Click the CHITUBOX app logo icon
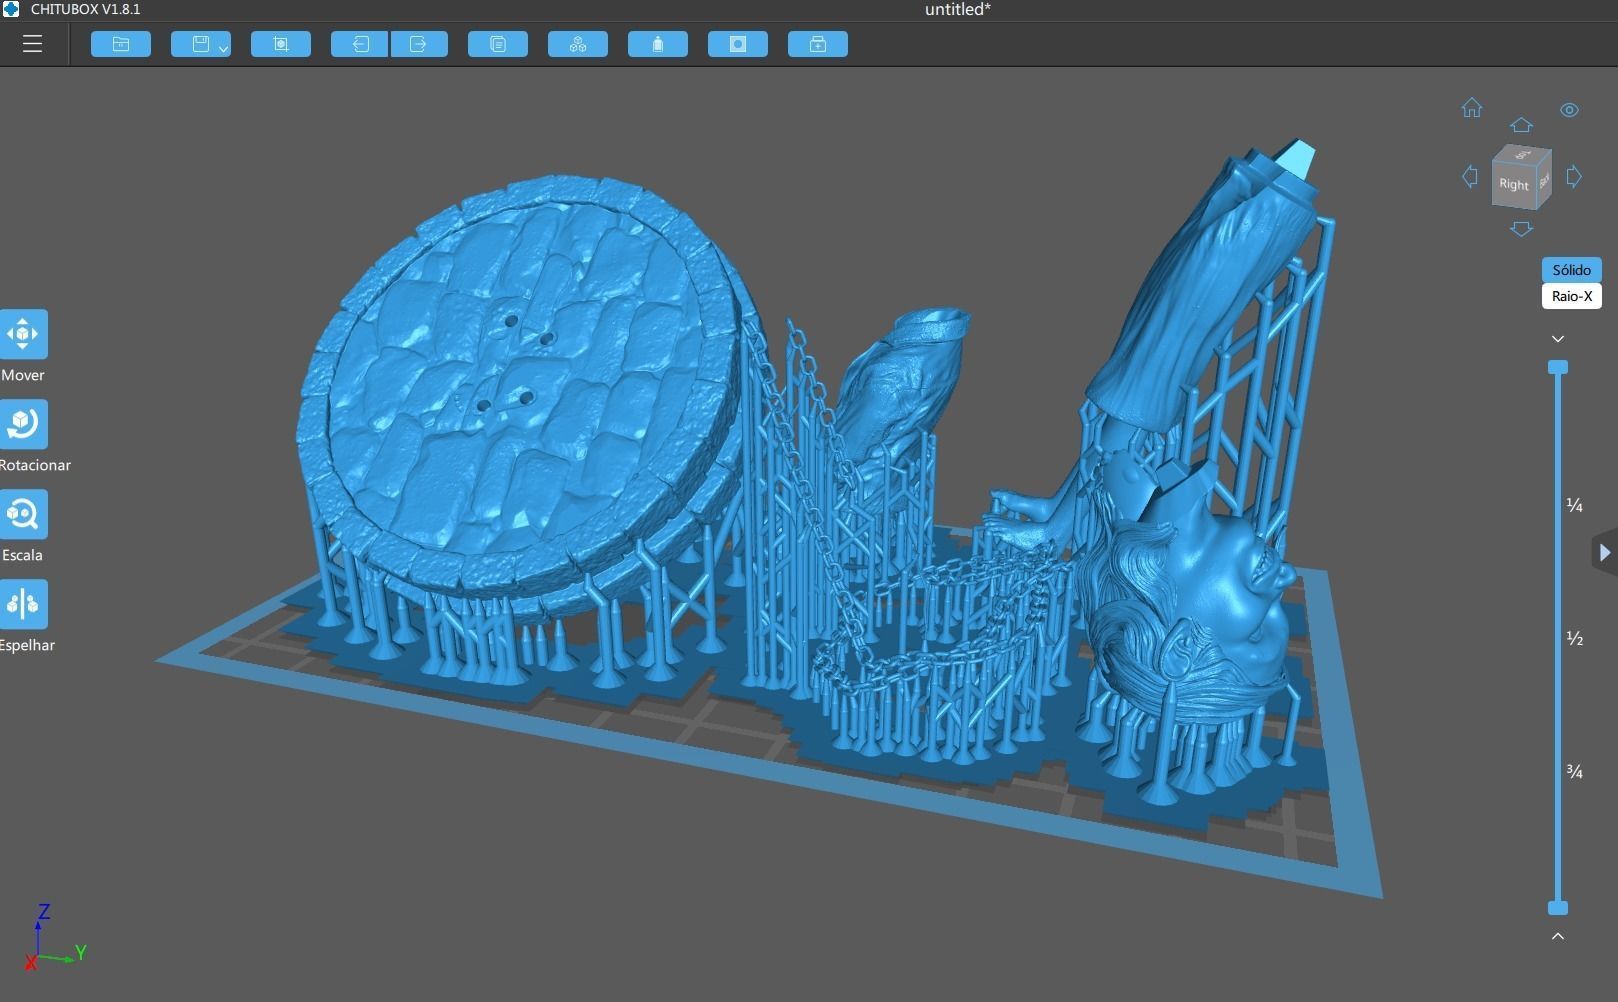The height and width of the screenshot is (1002, 1618). [x=12, y=9]
